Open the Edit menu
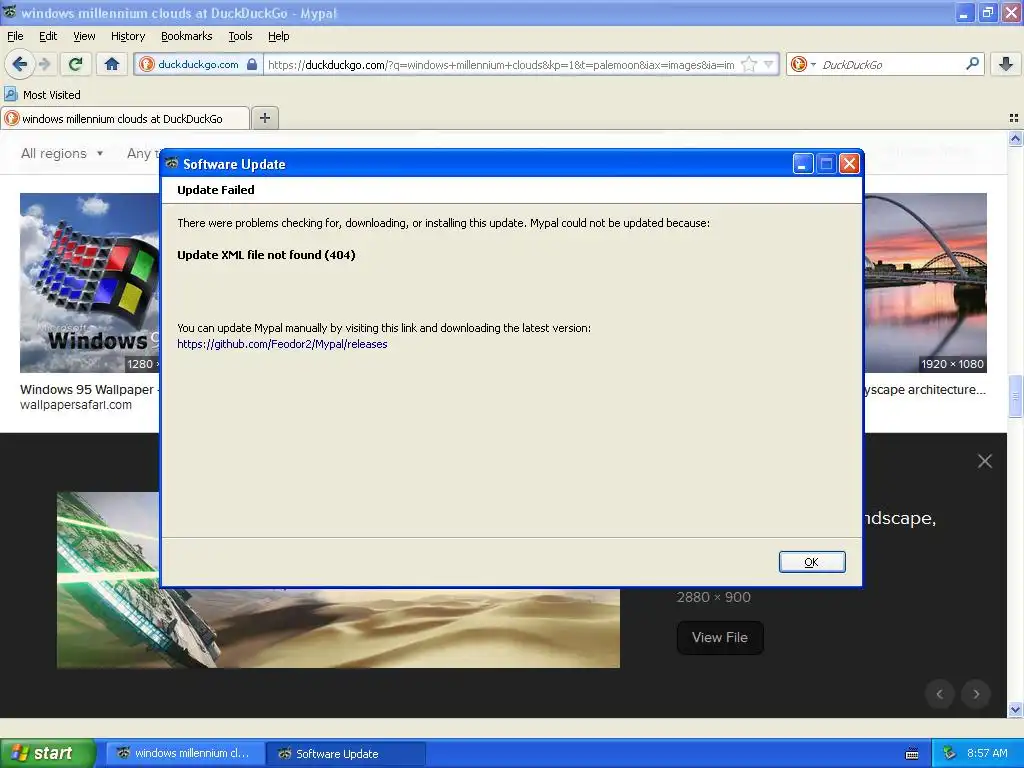Image resolution: width=1024 pixels, height=768 pixels. [48, 37]
